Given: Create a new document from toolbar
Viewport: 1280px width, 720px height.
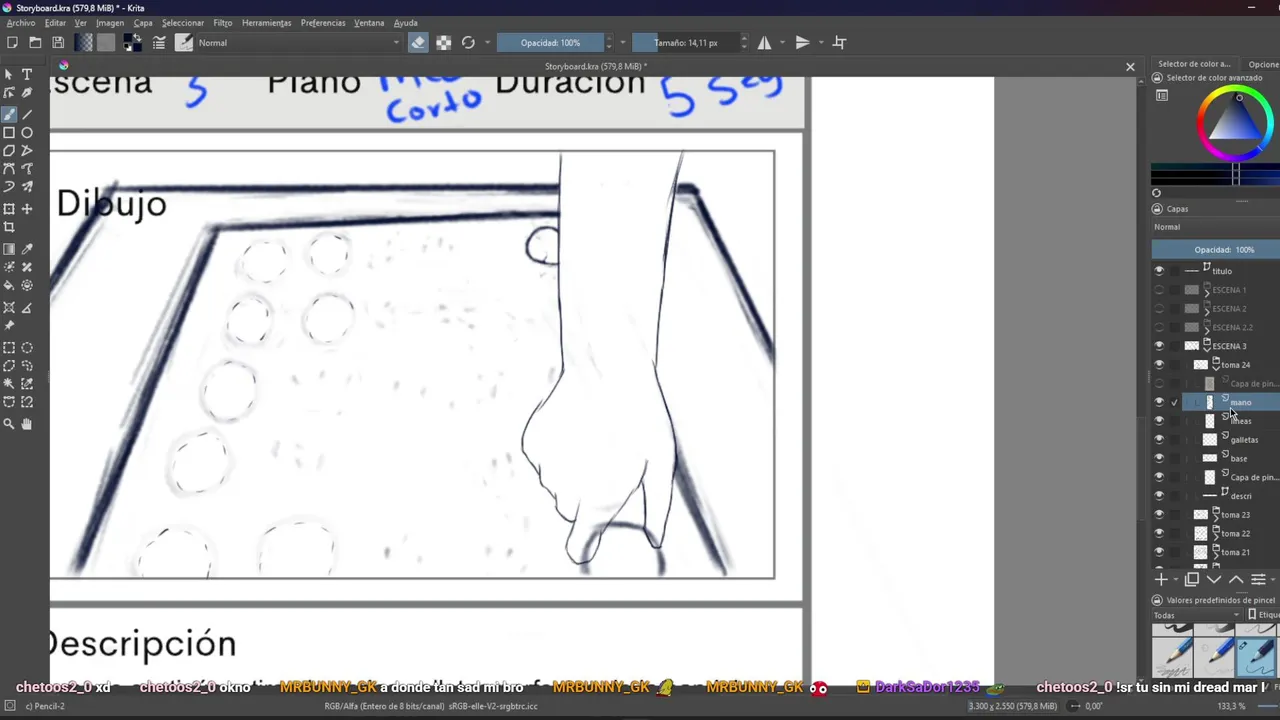Looking at the screenshot, I should [x=12, y=42].
